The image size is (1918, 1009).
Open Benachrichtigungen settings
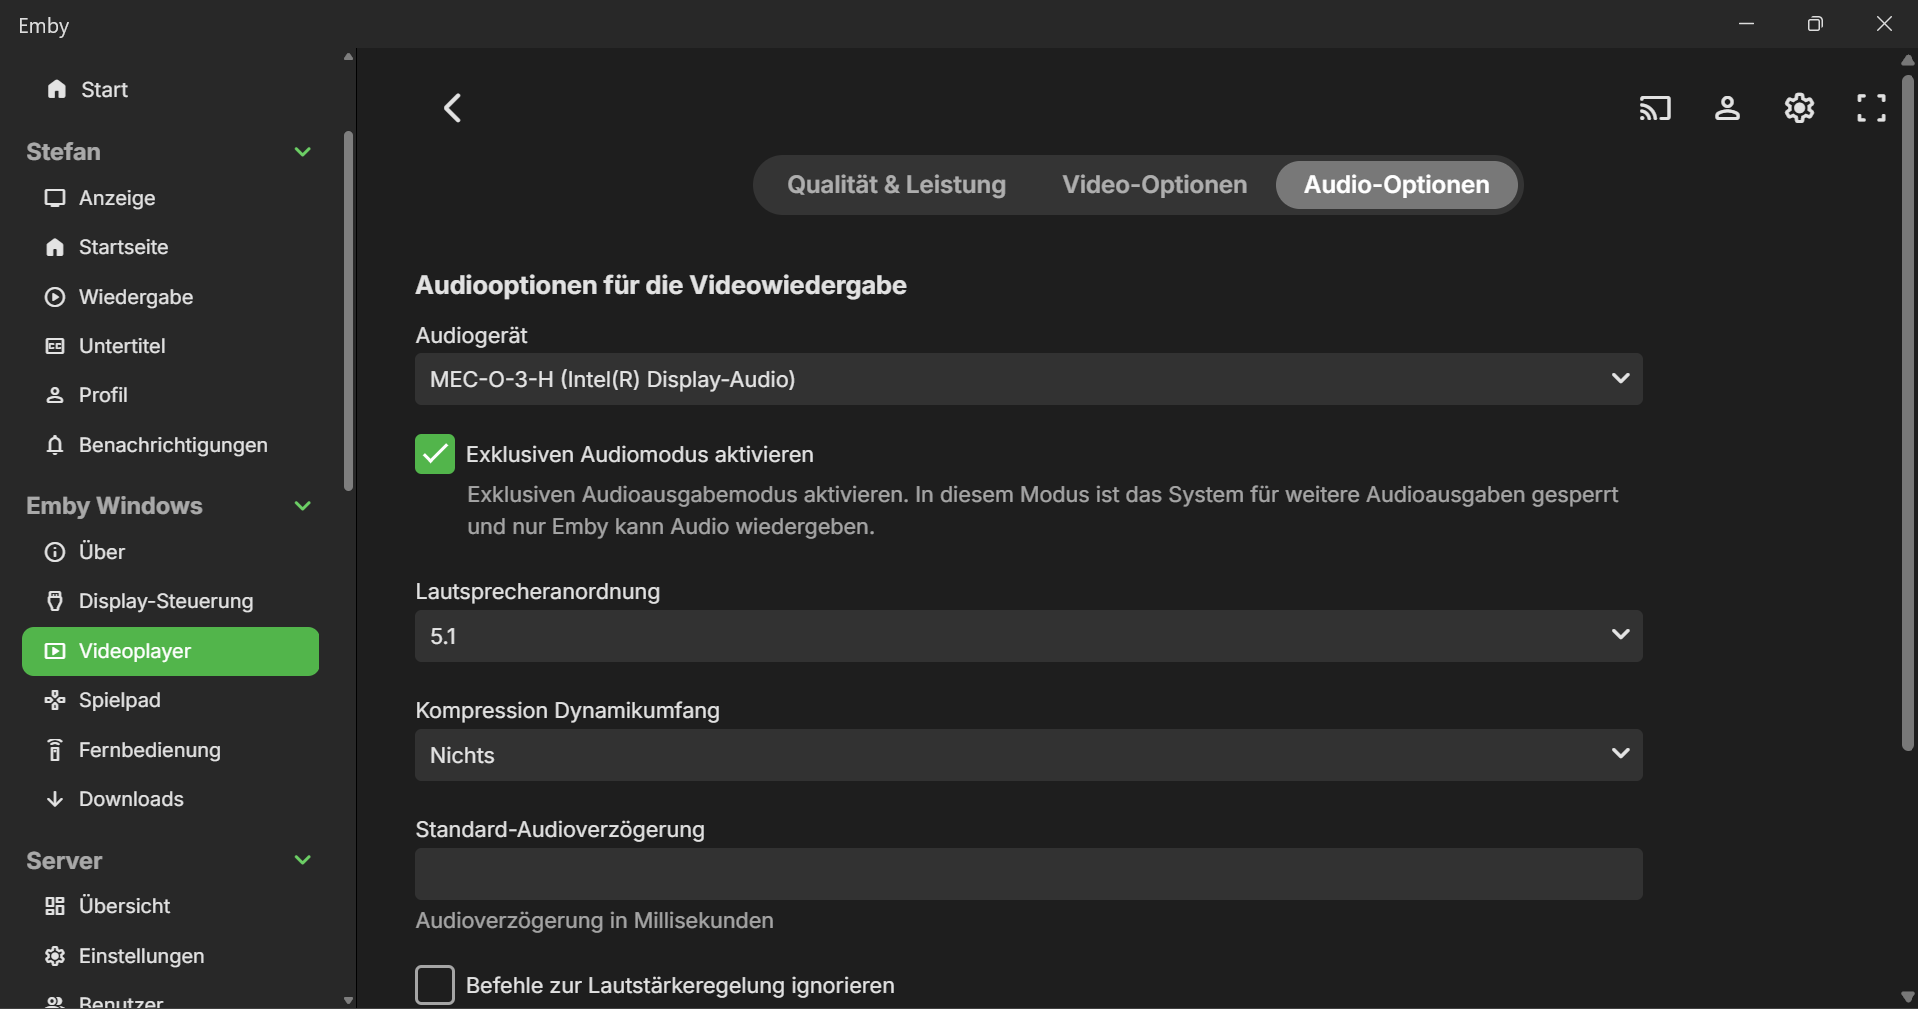coord(170,445)
